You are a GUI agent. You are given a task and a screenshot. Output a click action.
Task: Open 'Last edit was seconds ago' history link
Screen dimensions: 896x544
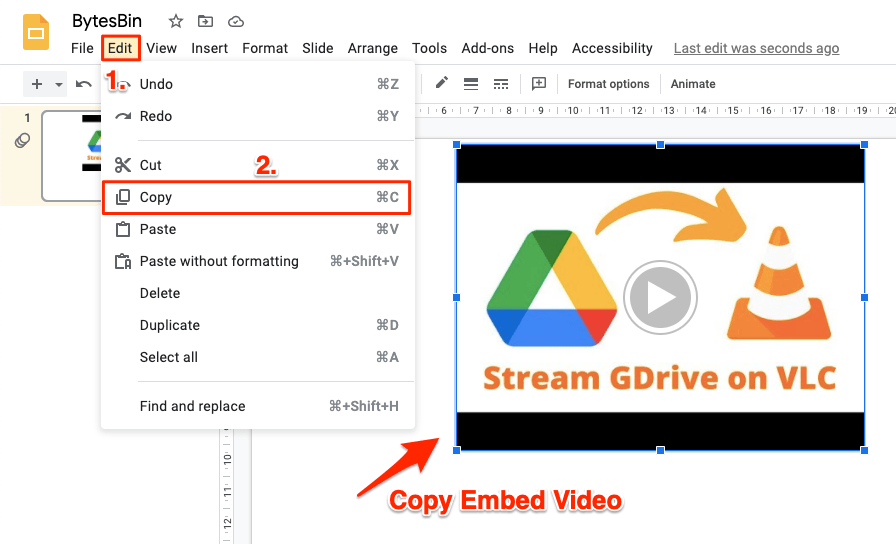click(756, 49)
